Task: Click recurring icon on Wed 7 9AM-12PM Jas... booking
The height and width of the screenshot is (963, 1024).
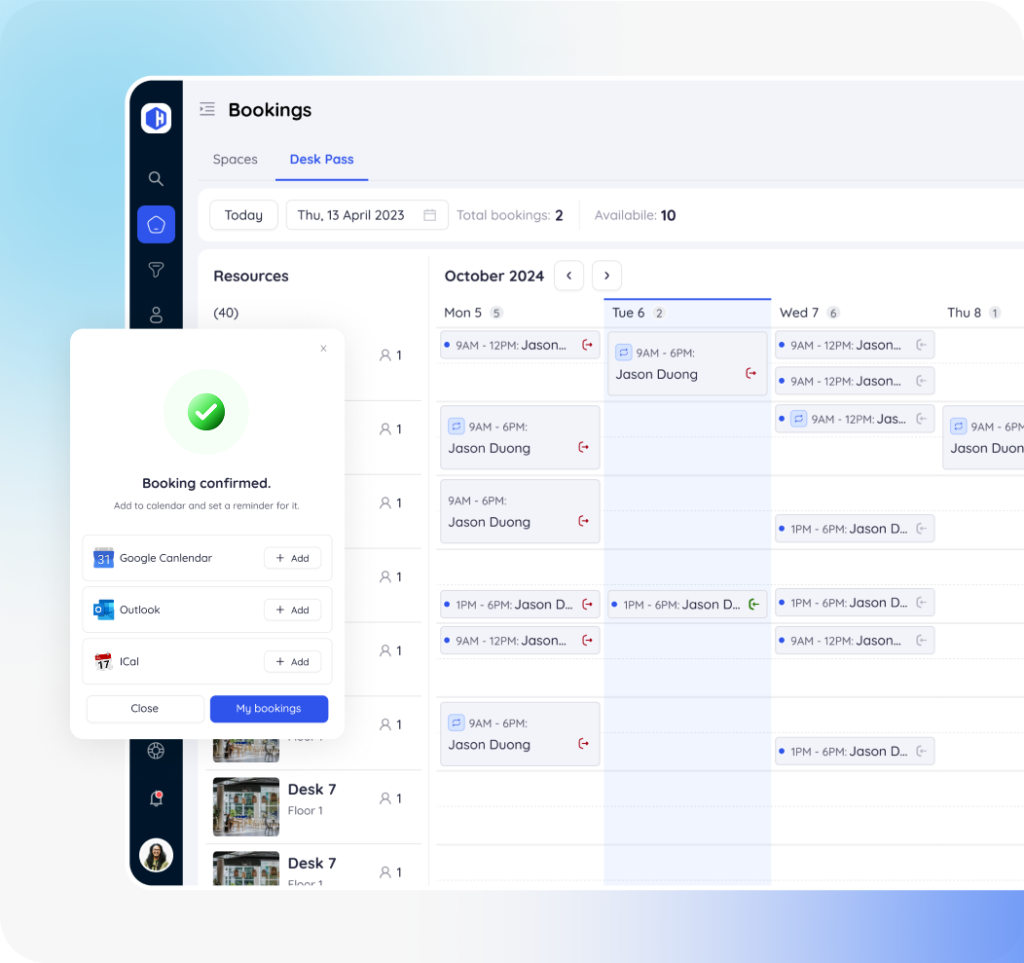Action: [x=798, y=418]
